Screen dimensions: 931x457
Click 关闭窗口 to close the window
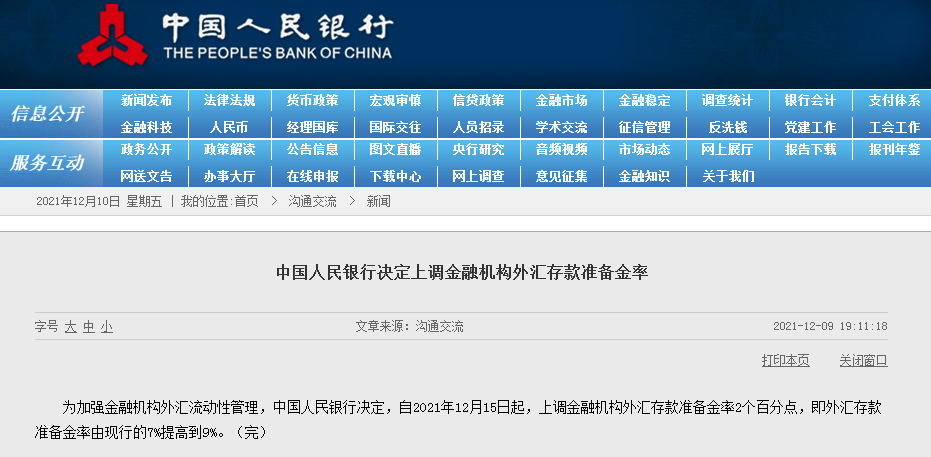click(x=863, y=360)
